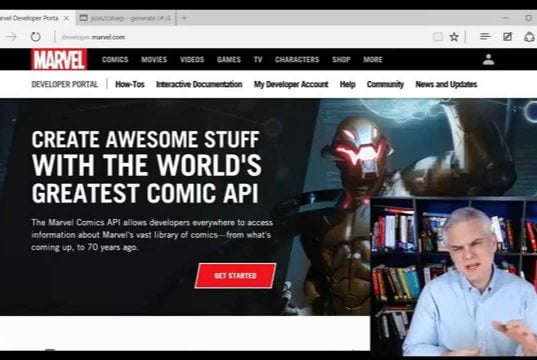Click the hero headline 'GREATEST COMIC API'
Image resolution: width=537 pixels, height=360 pixels.
[145, 194]
